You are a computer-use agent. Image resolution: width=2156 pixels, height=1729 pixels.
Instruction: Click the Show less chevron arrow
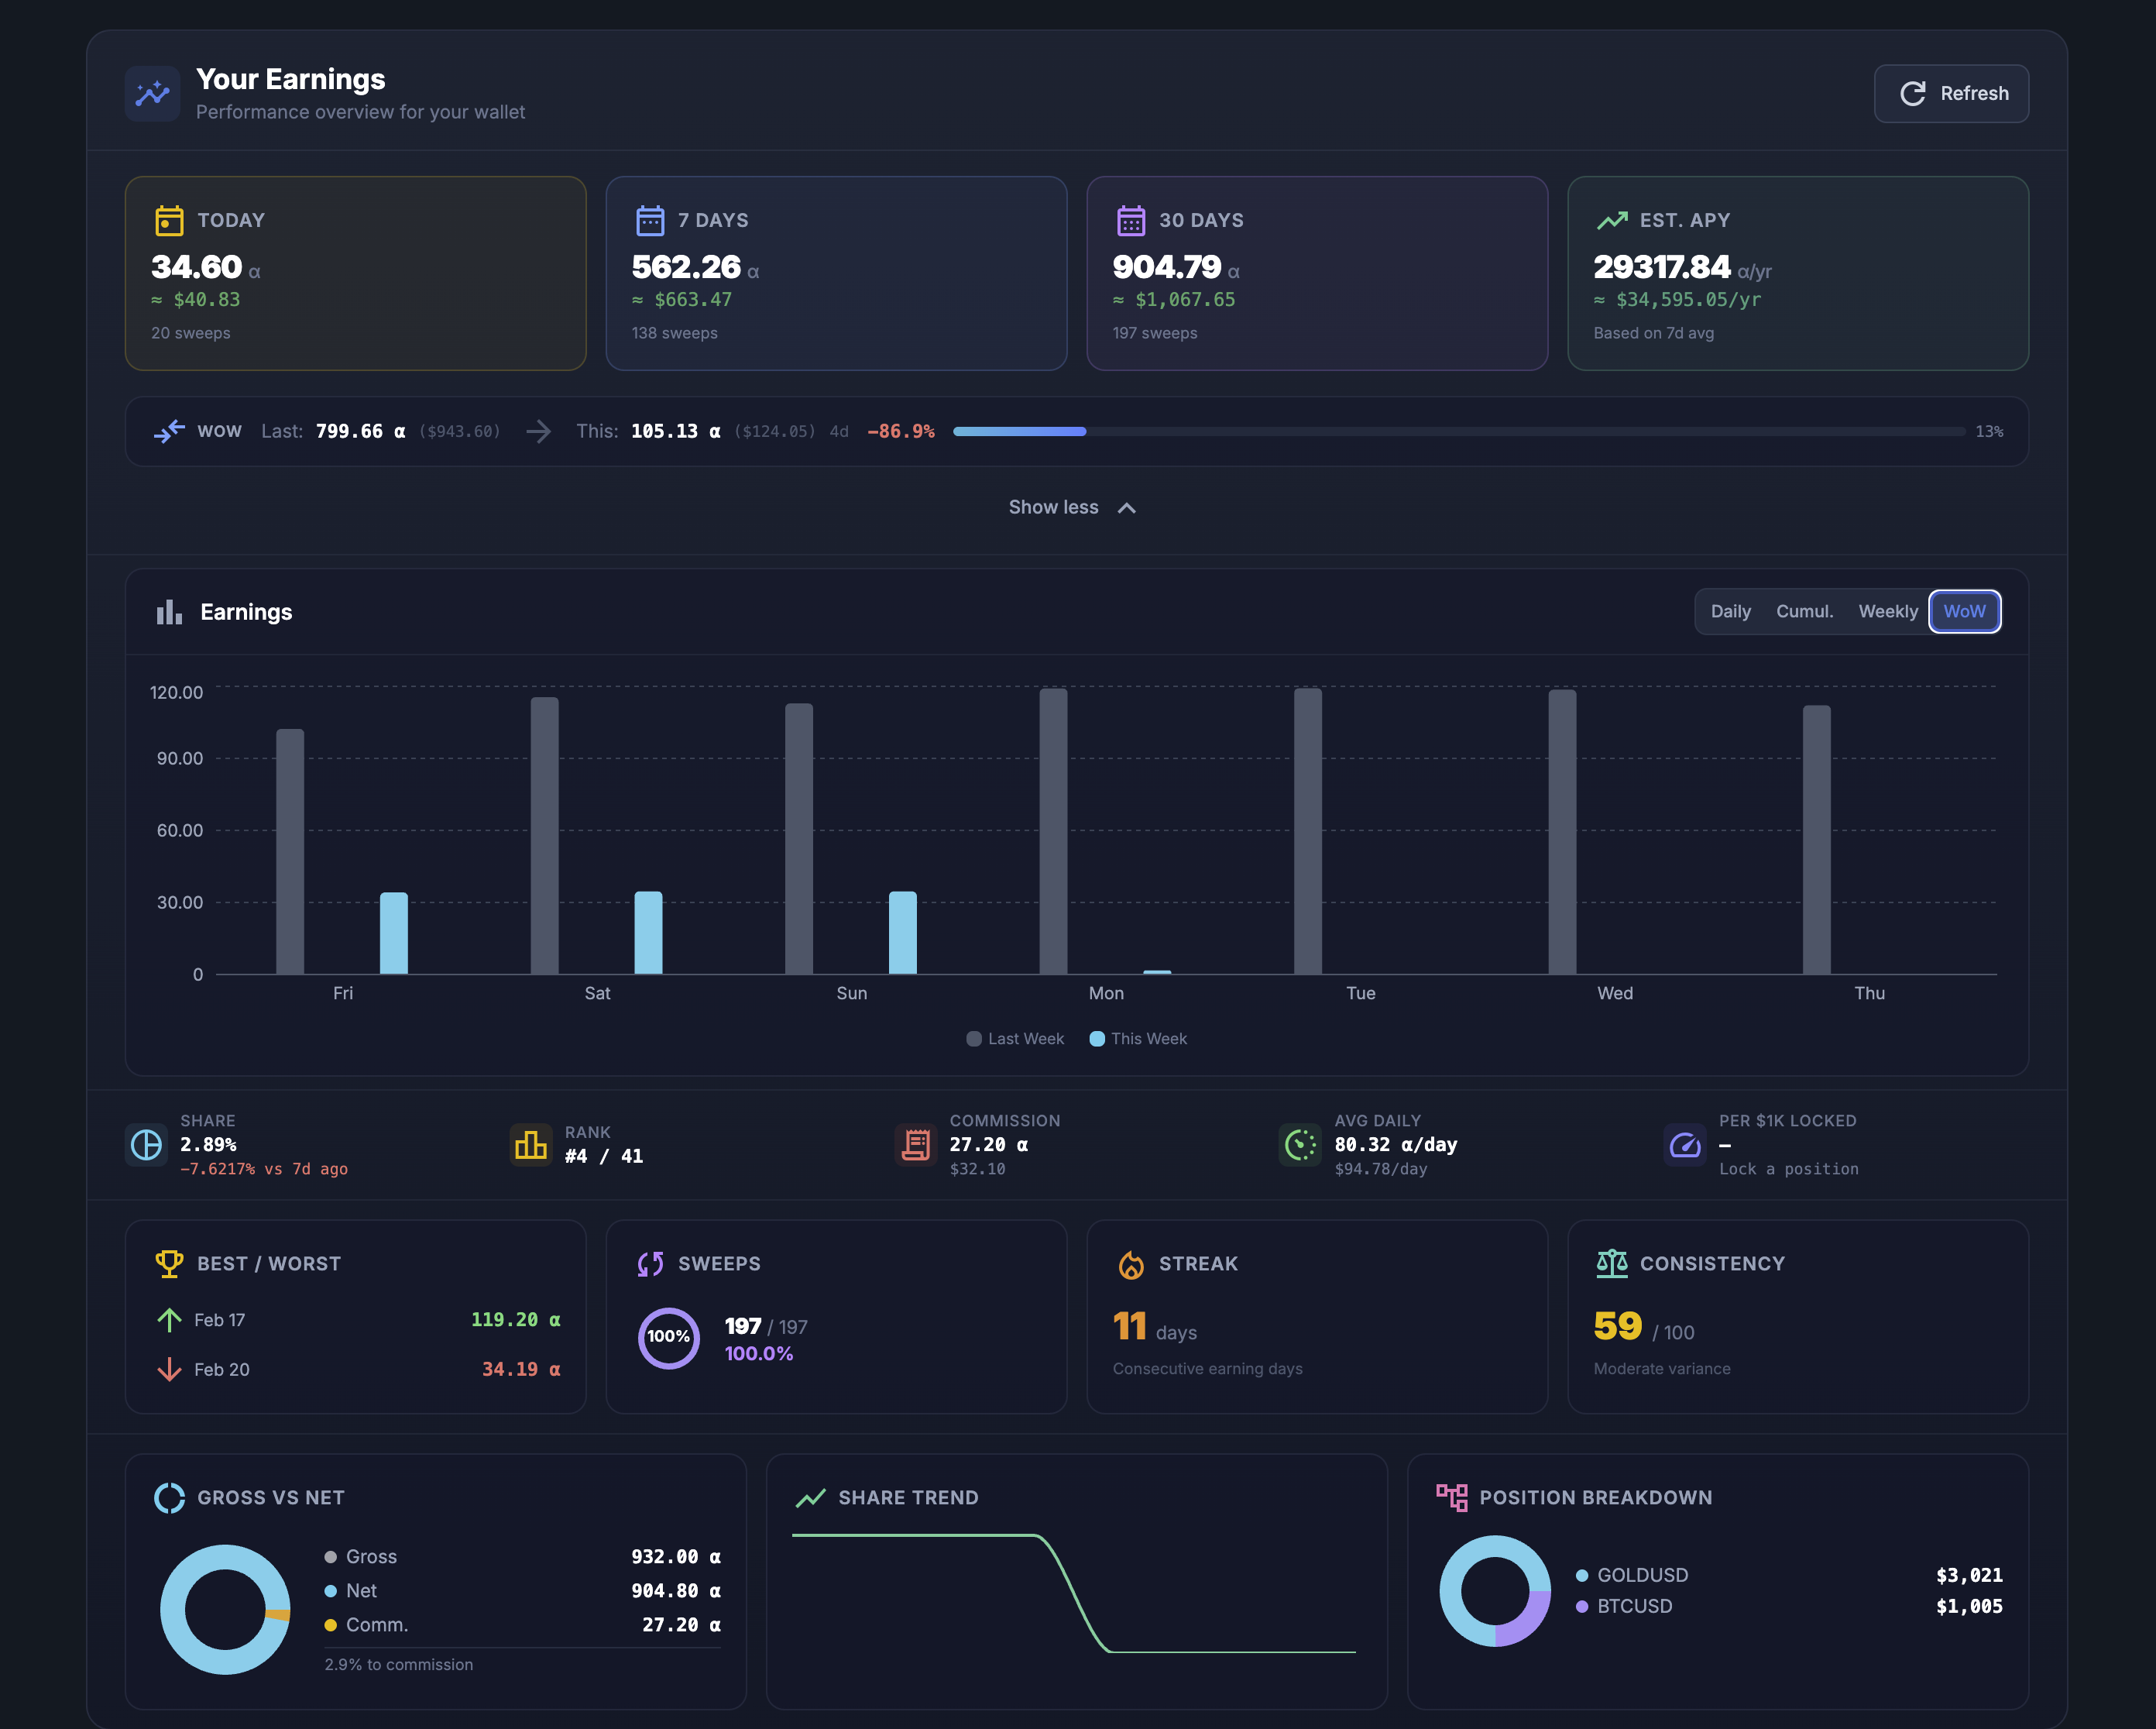1127,508
